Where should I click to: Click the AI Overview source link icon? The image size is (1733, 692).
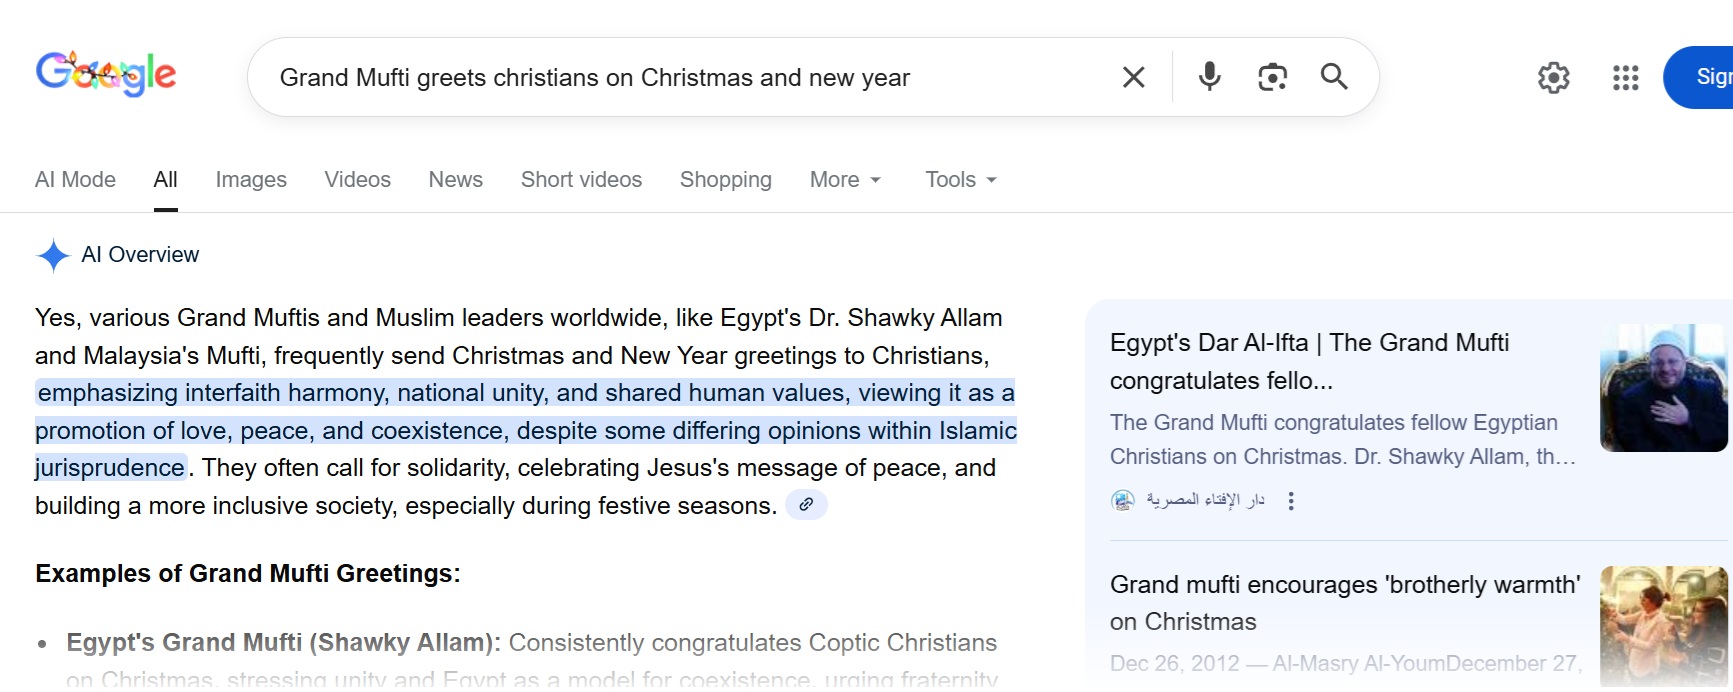pos(806,505)
